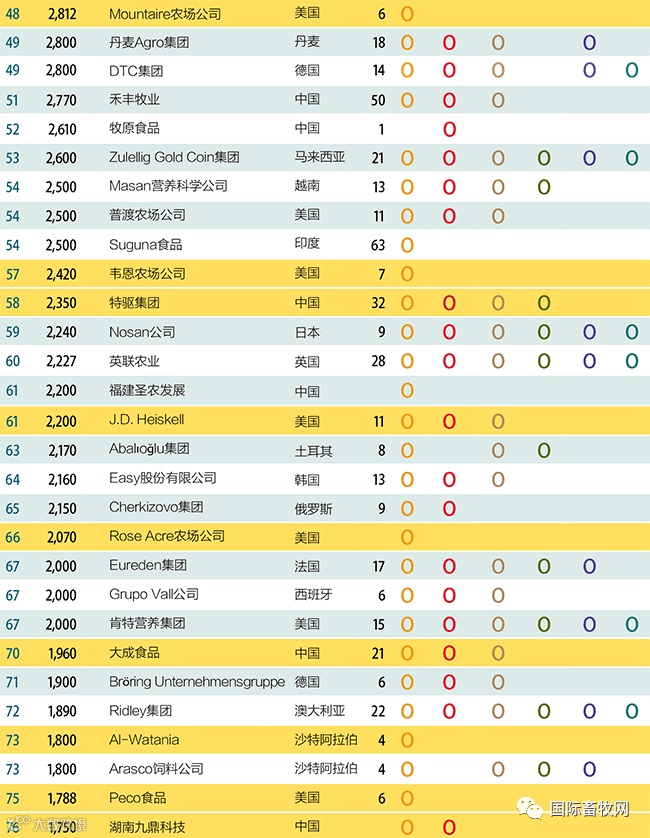Image resolution: width=650 pixels, height=838 pixels.
Task: Click the Masan营养科学公司 company name
Action: pyautogui.click(x=168, y=186)
